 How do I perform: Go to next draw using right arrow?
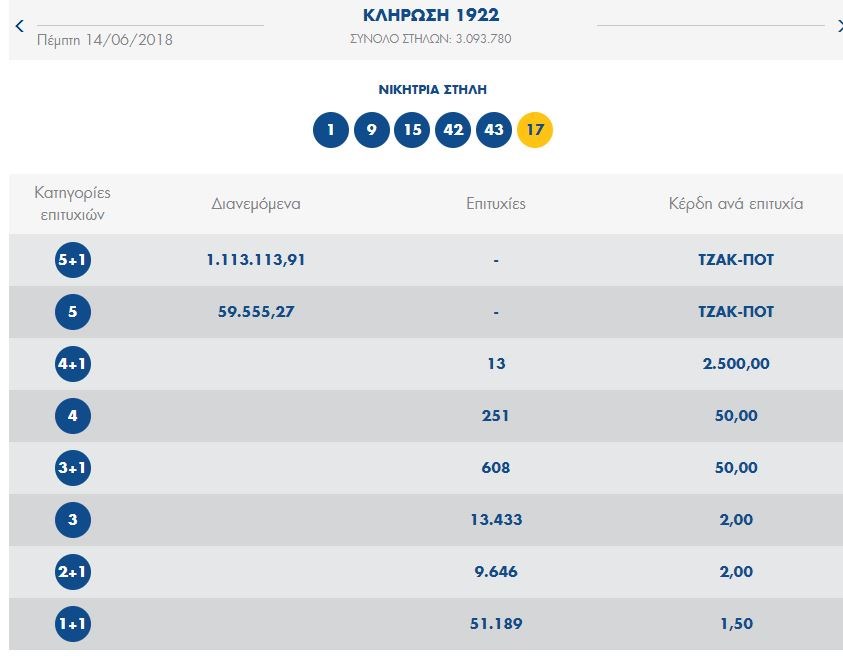click(838, 26)
